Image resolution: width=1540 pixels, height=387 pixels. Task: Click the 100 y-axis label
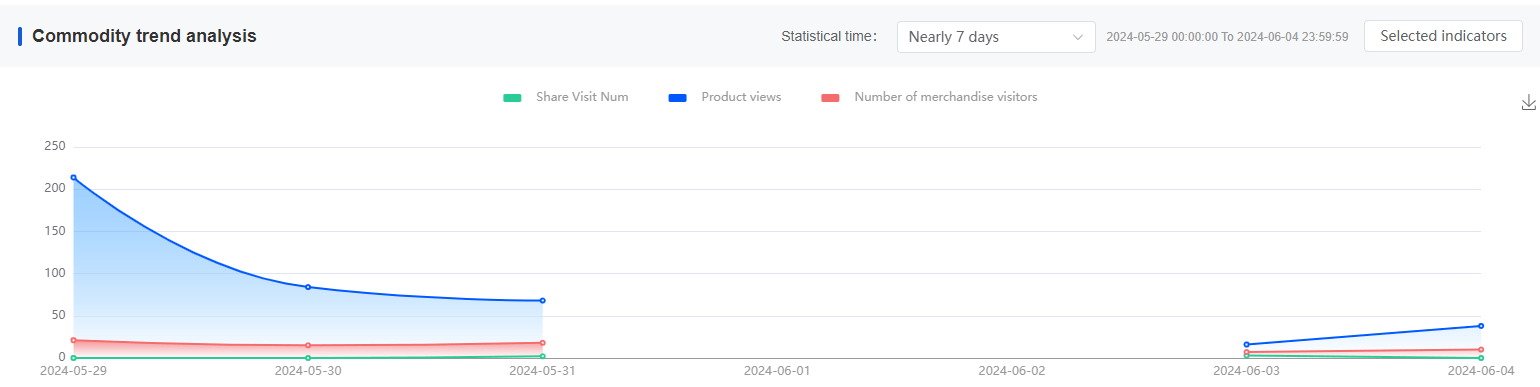55,273
